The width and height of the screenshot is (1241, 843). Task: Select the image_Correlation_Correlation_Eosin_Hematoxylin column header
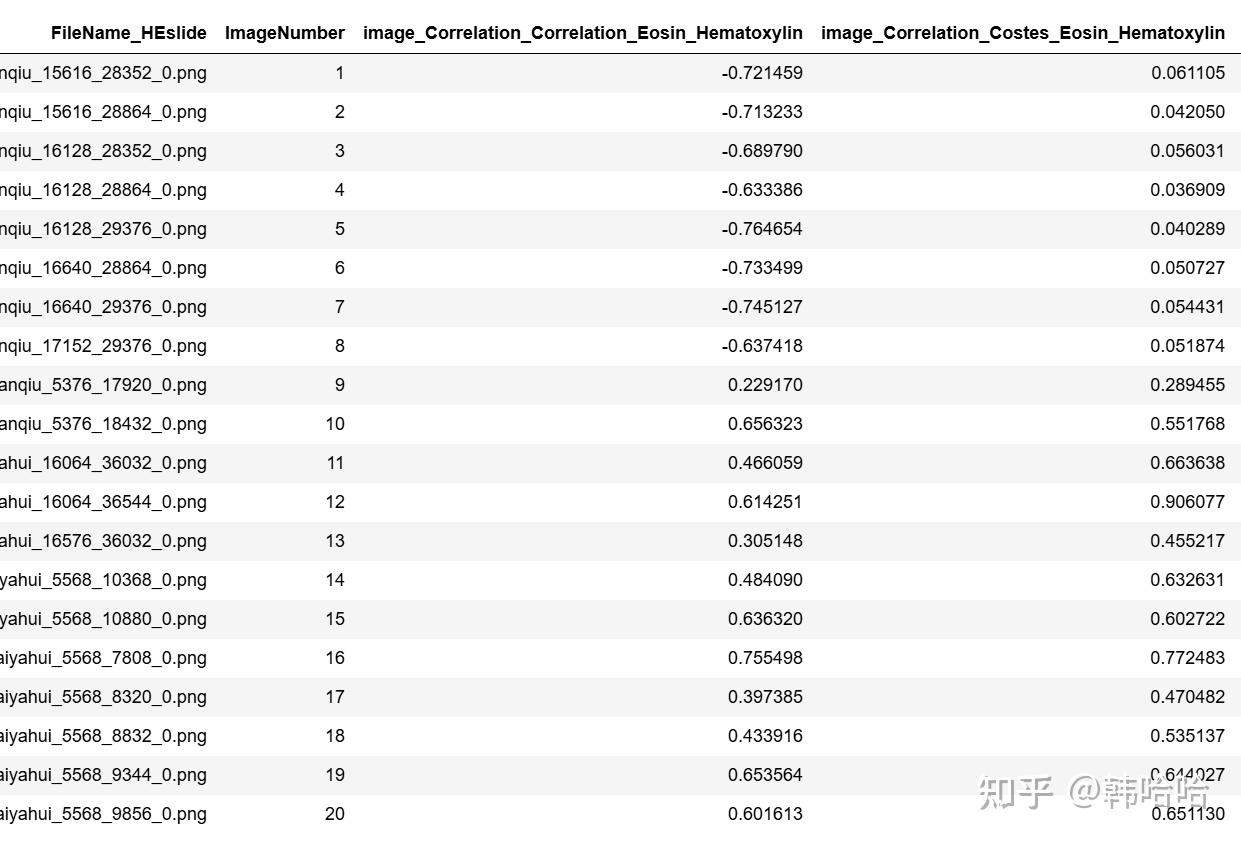click(x=583, y=33)
